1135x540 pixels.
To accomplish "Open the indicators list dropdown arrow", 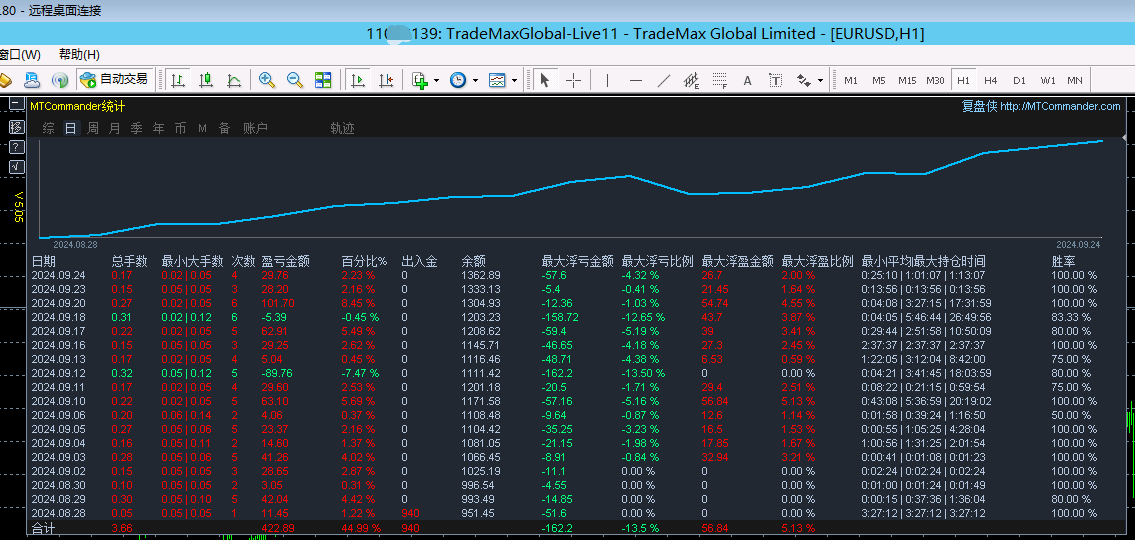I will 436,80.
